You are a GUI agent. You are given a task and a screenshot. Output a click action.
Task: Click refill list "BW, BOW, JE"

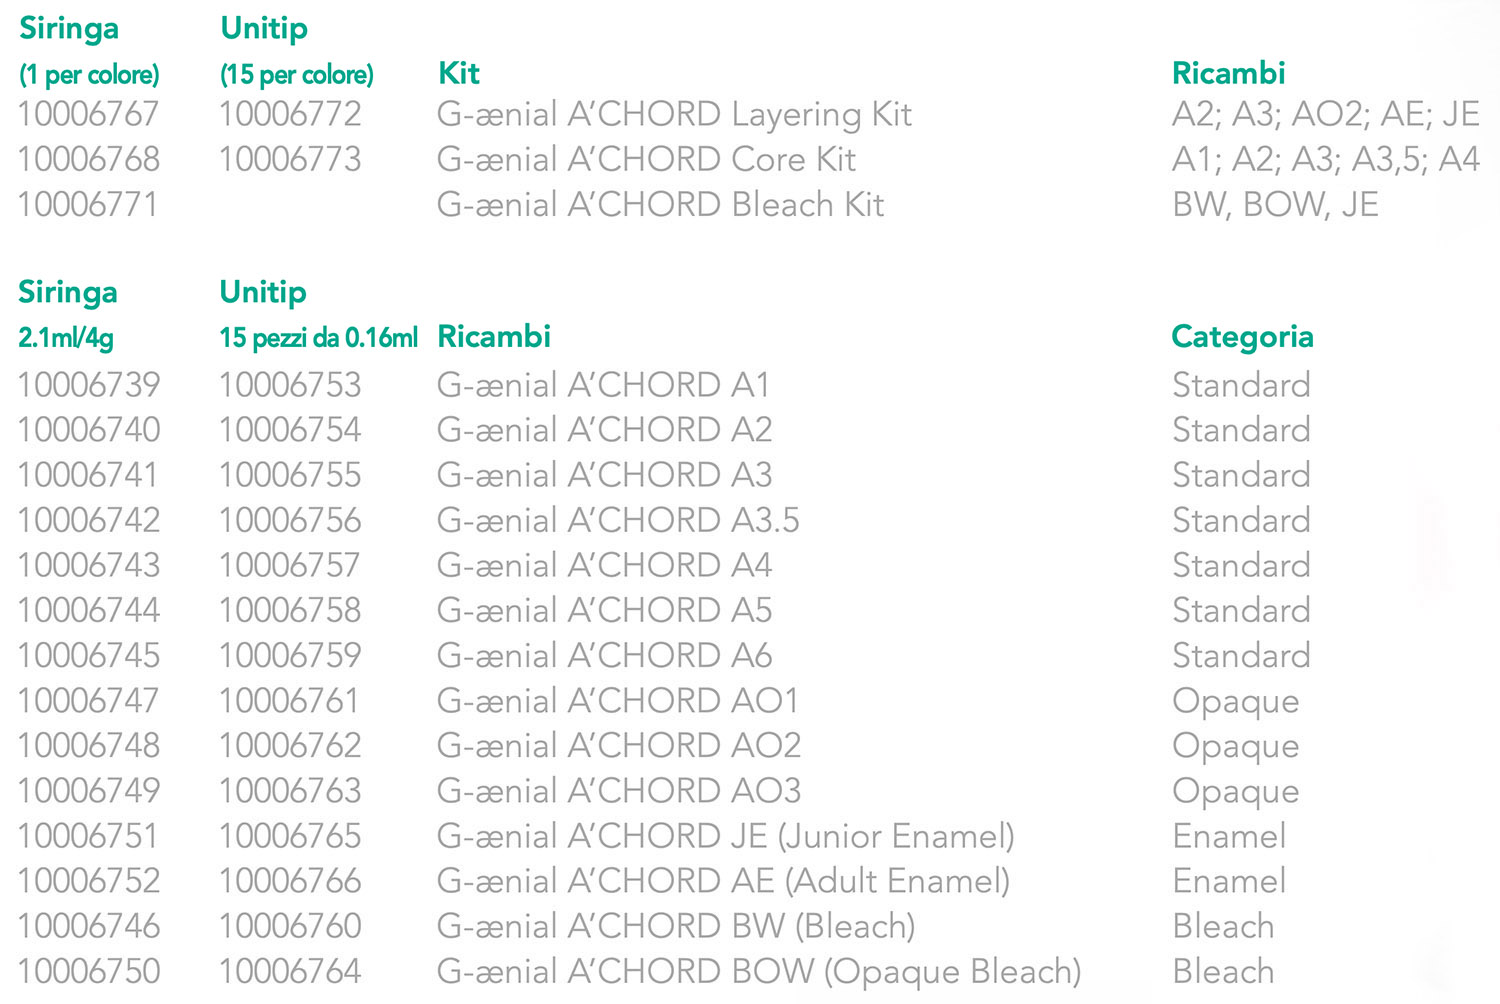coord(1275,205)
